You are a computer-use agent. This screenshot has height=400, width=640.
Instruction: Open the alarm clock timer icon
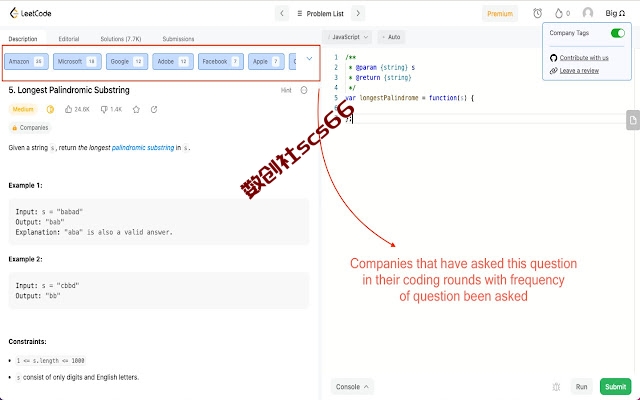click(538, 13)
